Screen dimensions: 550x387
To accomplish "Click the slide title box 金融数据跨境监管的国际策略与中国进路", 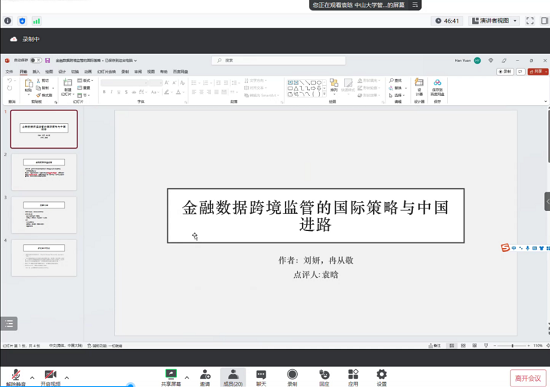I will [316, 215].
